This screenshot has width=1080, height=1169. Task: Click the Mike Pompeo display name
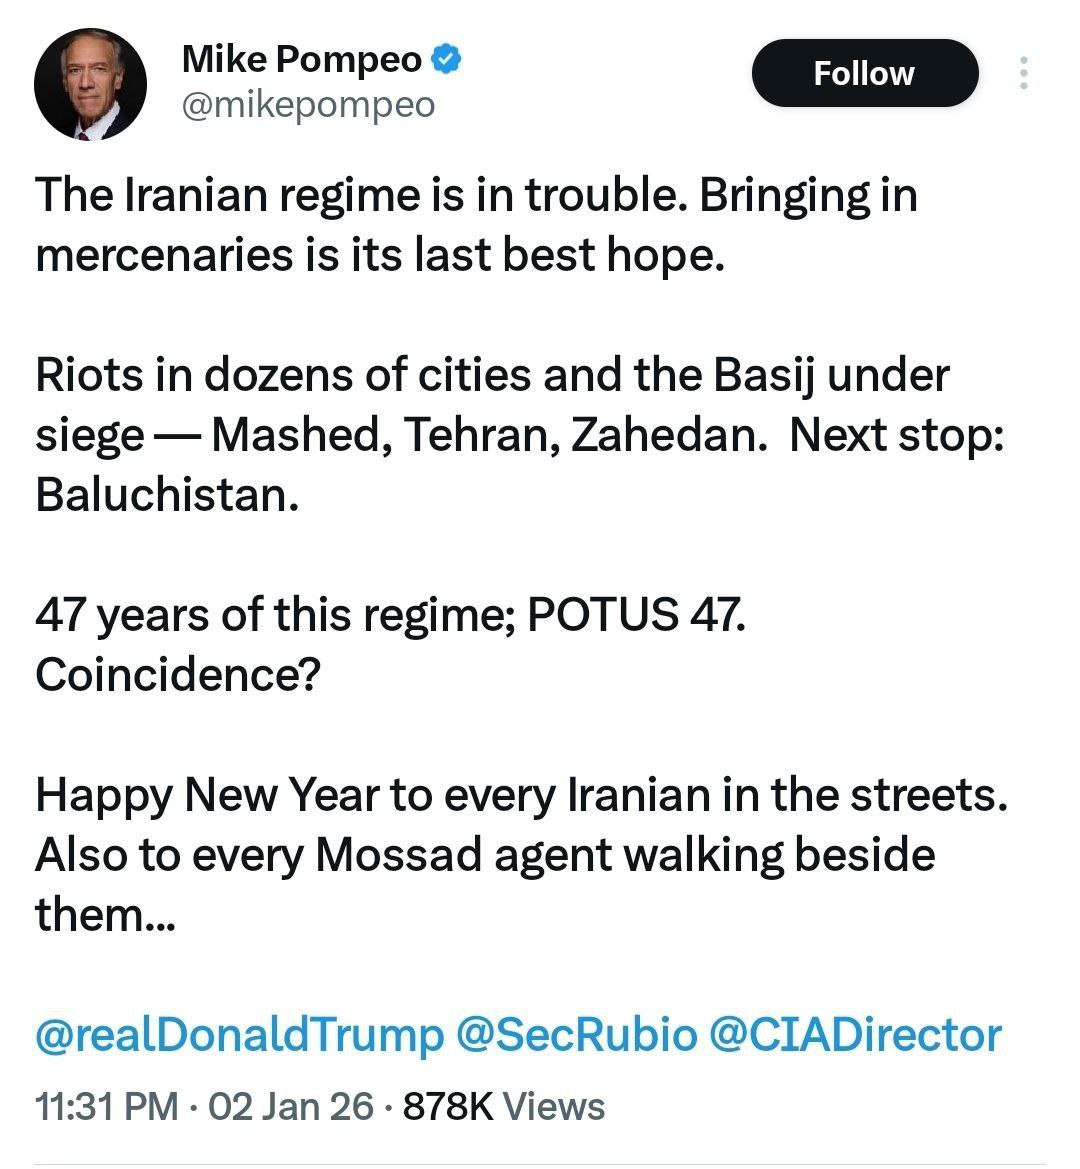302,60
